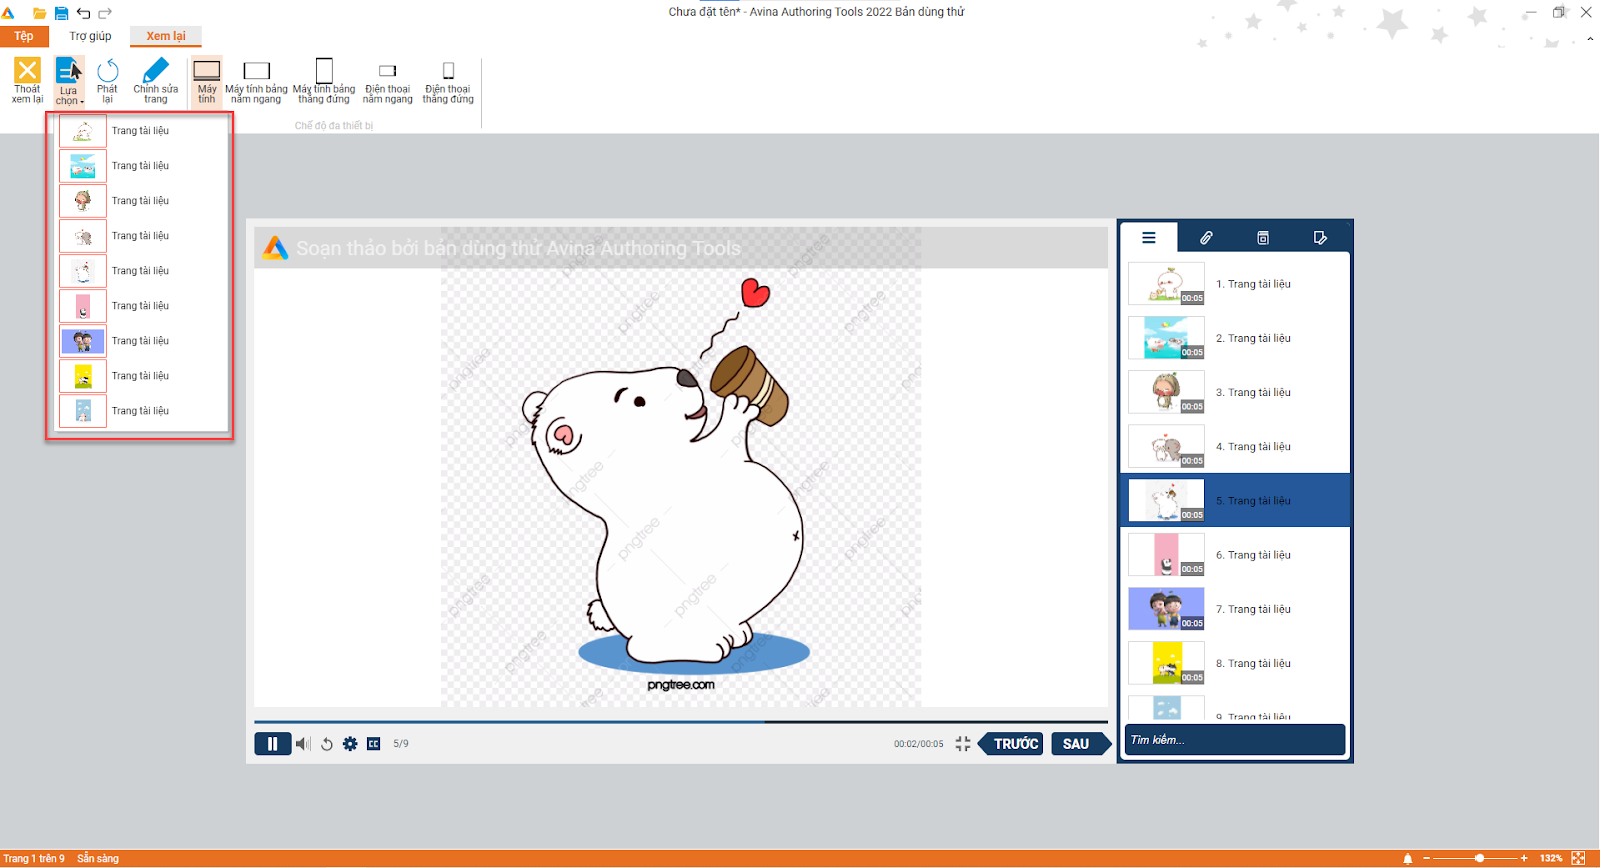The width and height of the screenshot is (1600, 868).
Task: Collapse the ribbon chevron at top right
Action: click(1590, 40)
